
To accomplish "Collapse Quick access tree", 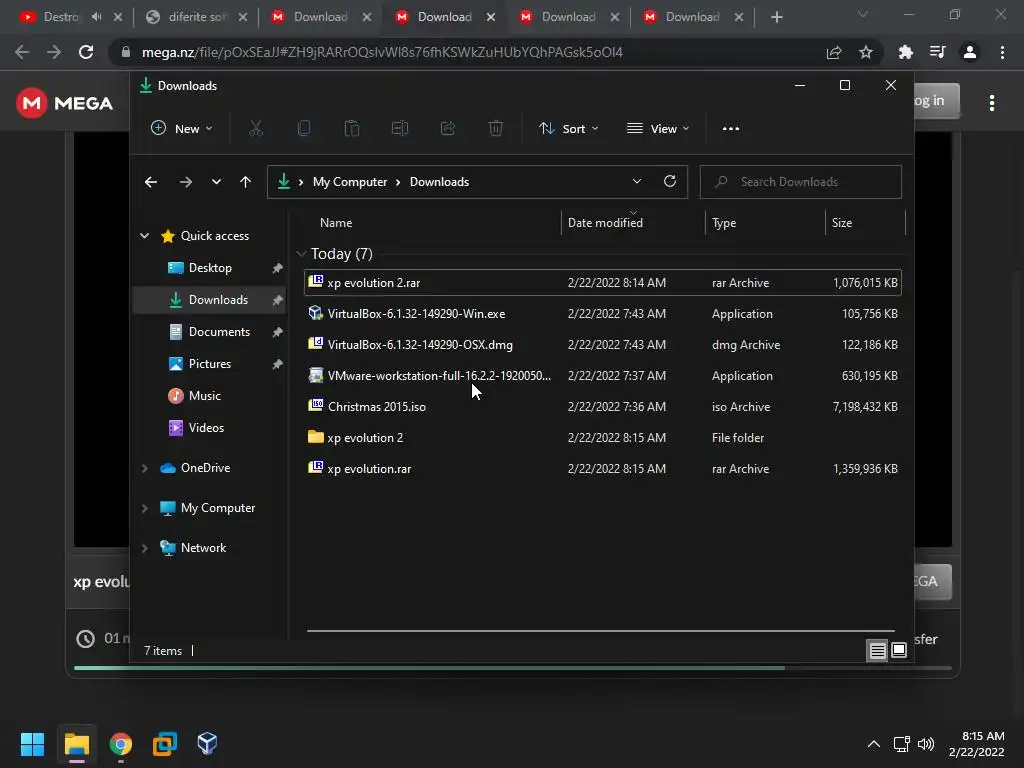I will pos(144,236).
